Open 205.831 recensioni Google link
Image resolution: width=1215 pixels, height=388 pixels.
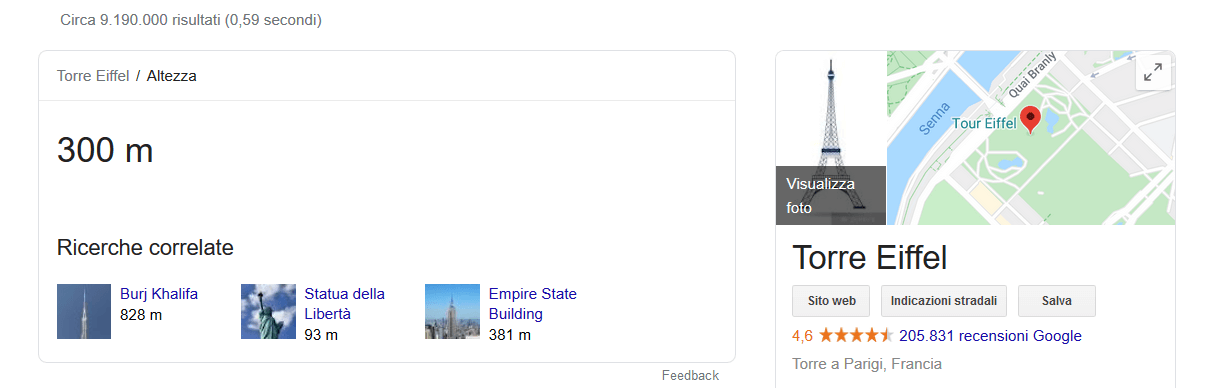click(x=990, y=336)
